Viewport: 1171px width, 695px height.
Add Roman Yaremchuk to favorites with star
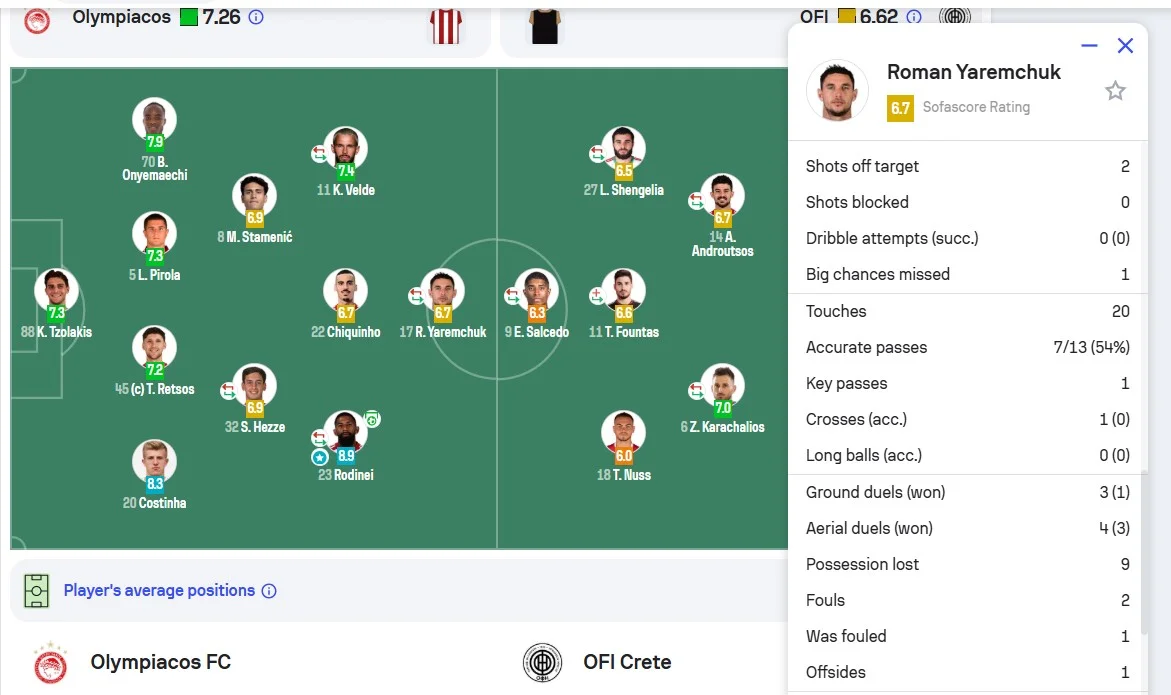click(x=1115, y=91)
